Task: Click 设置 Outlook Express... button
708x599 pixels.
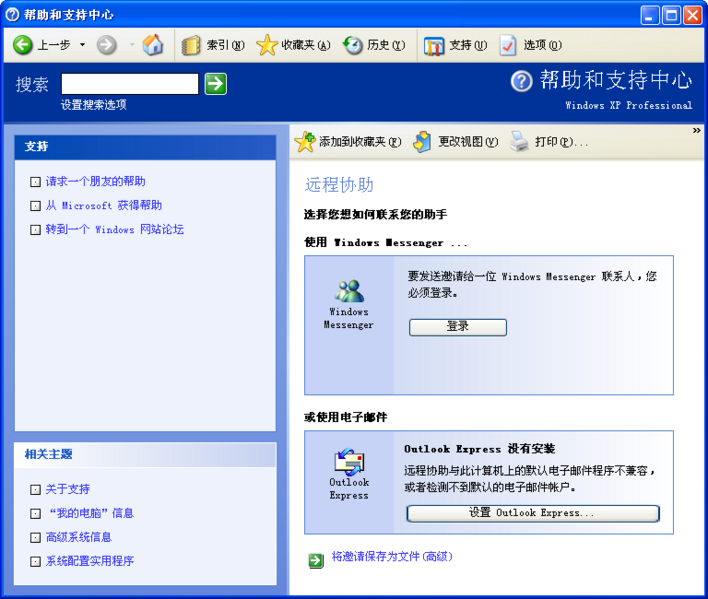Action: [x=533, y=513]
